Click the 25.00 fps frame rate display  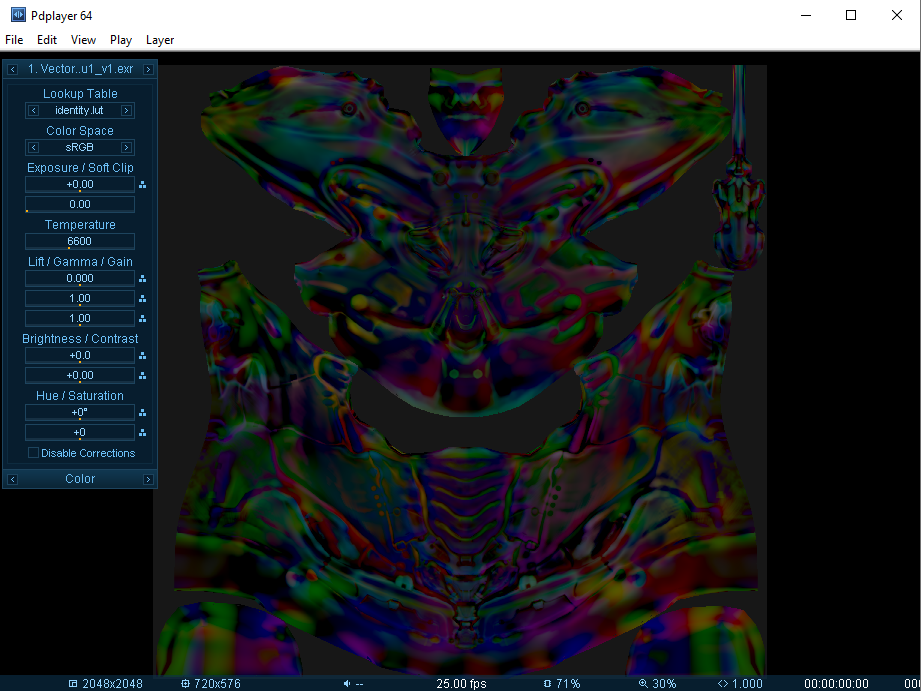click(x=459, y=684)
